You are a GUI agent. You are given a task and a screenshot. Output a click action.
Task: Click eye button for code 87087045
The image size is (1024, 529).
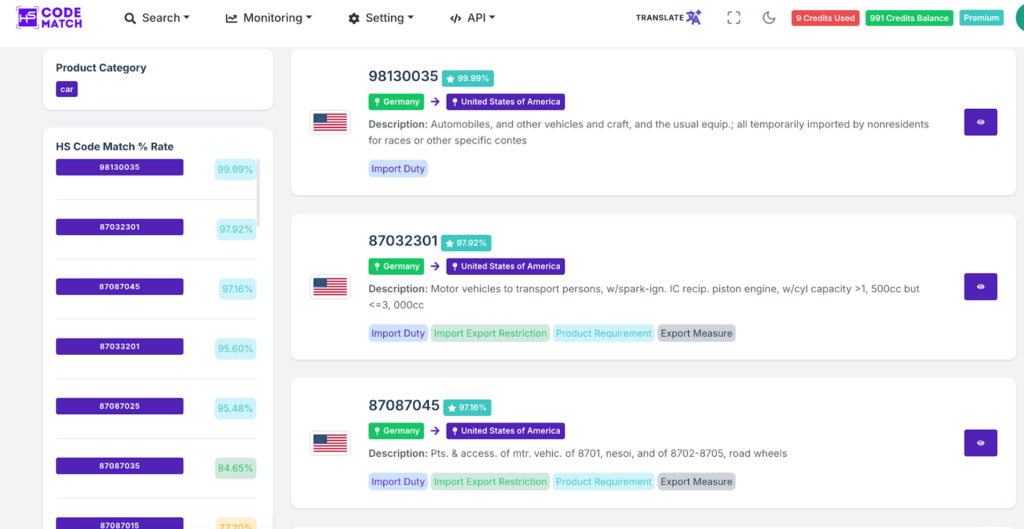(980, 443)
